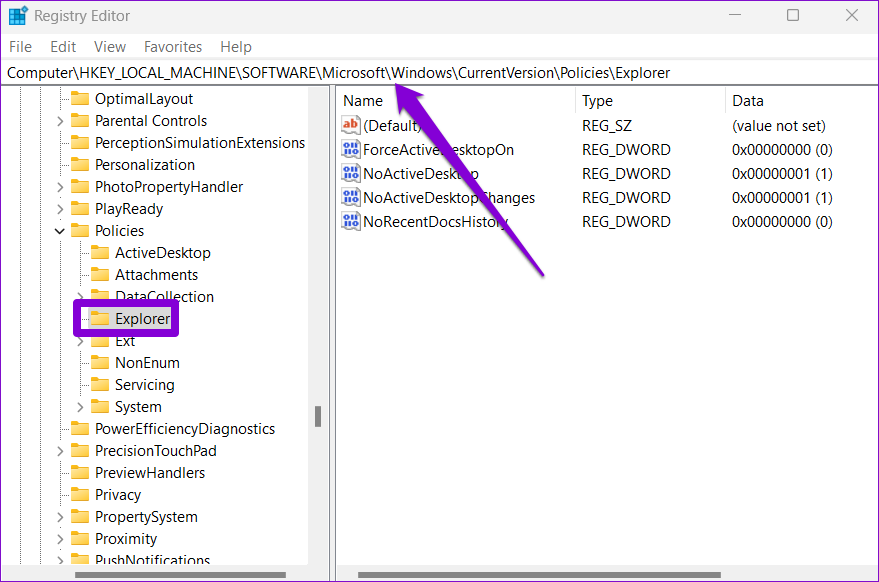The width and height of the screenshot is (879, 582).
Task: Expand the Ext key under Policies
Action: point(80,341)
